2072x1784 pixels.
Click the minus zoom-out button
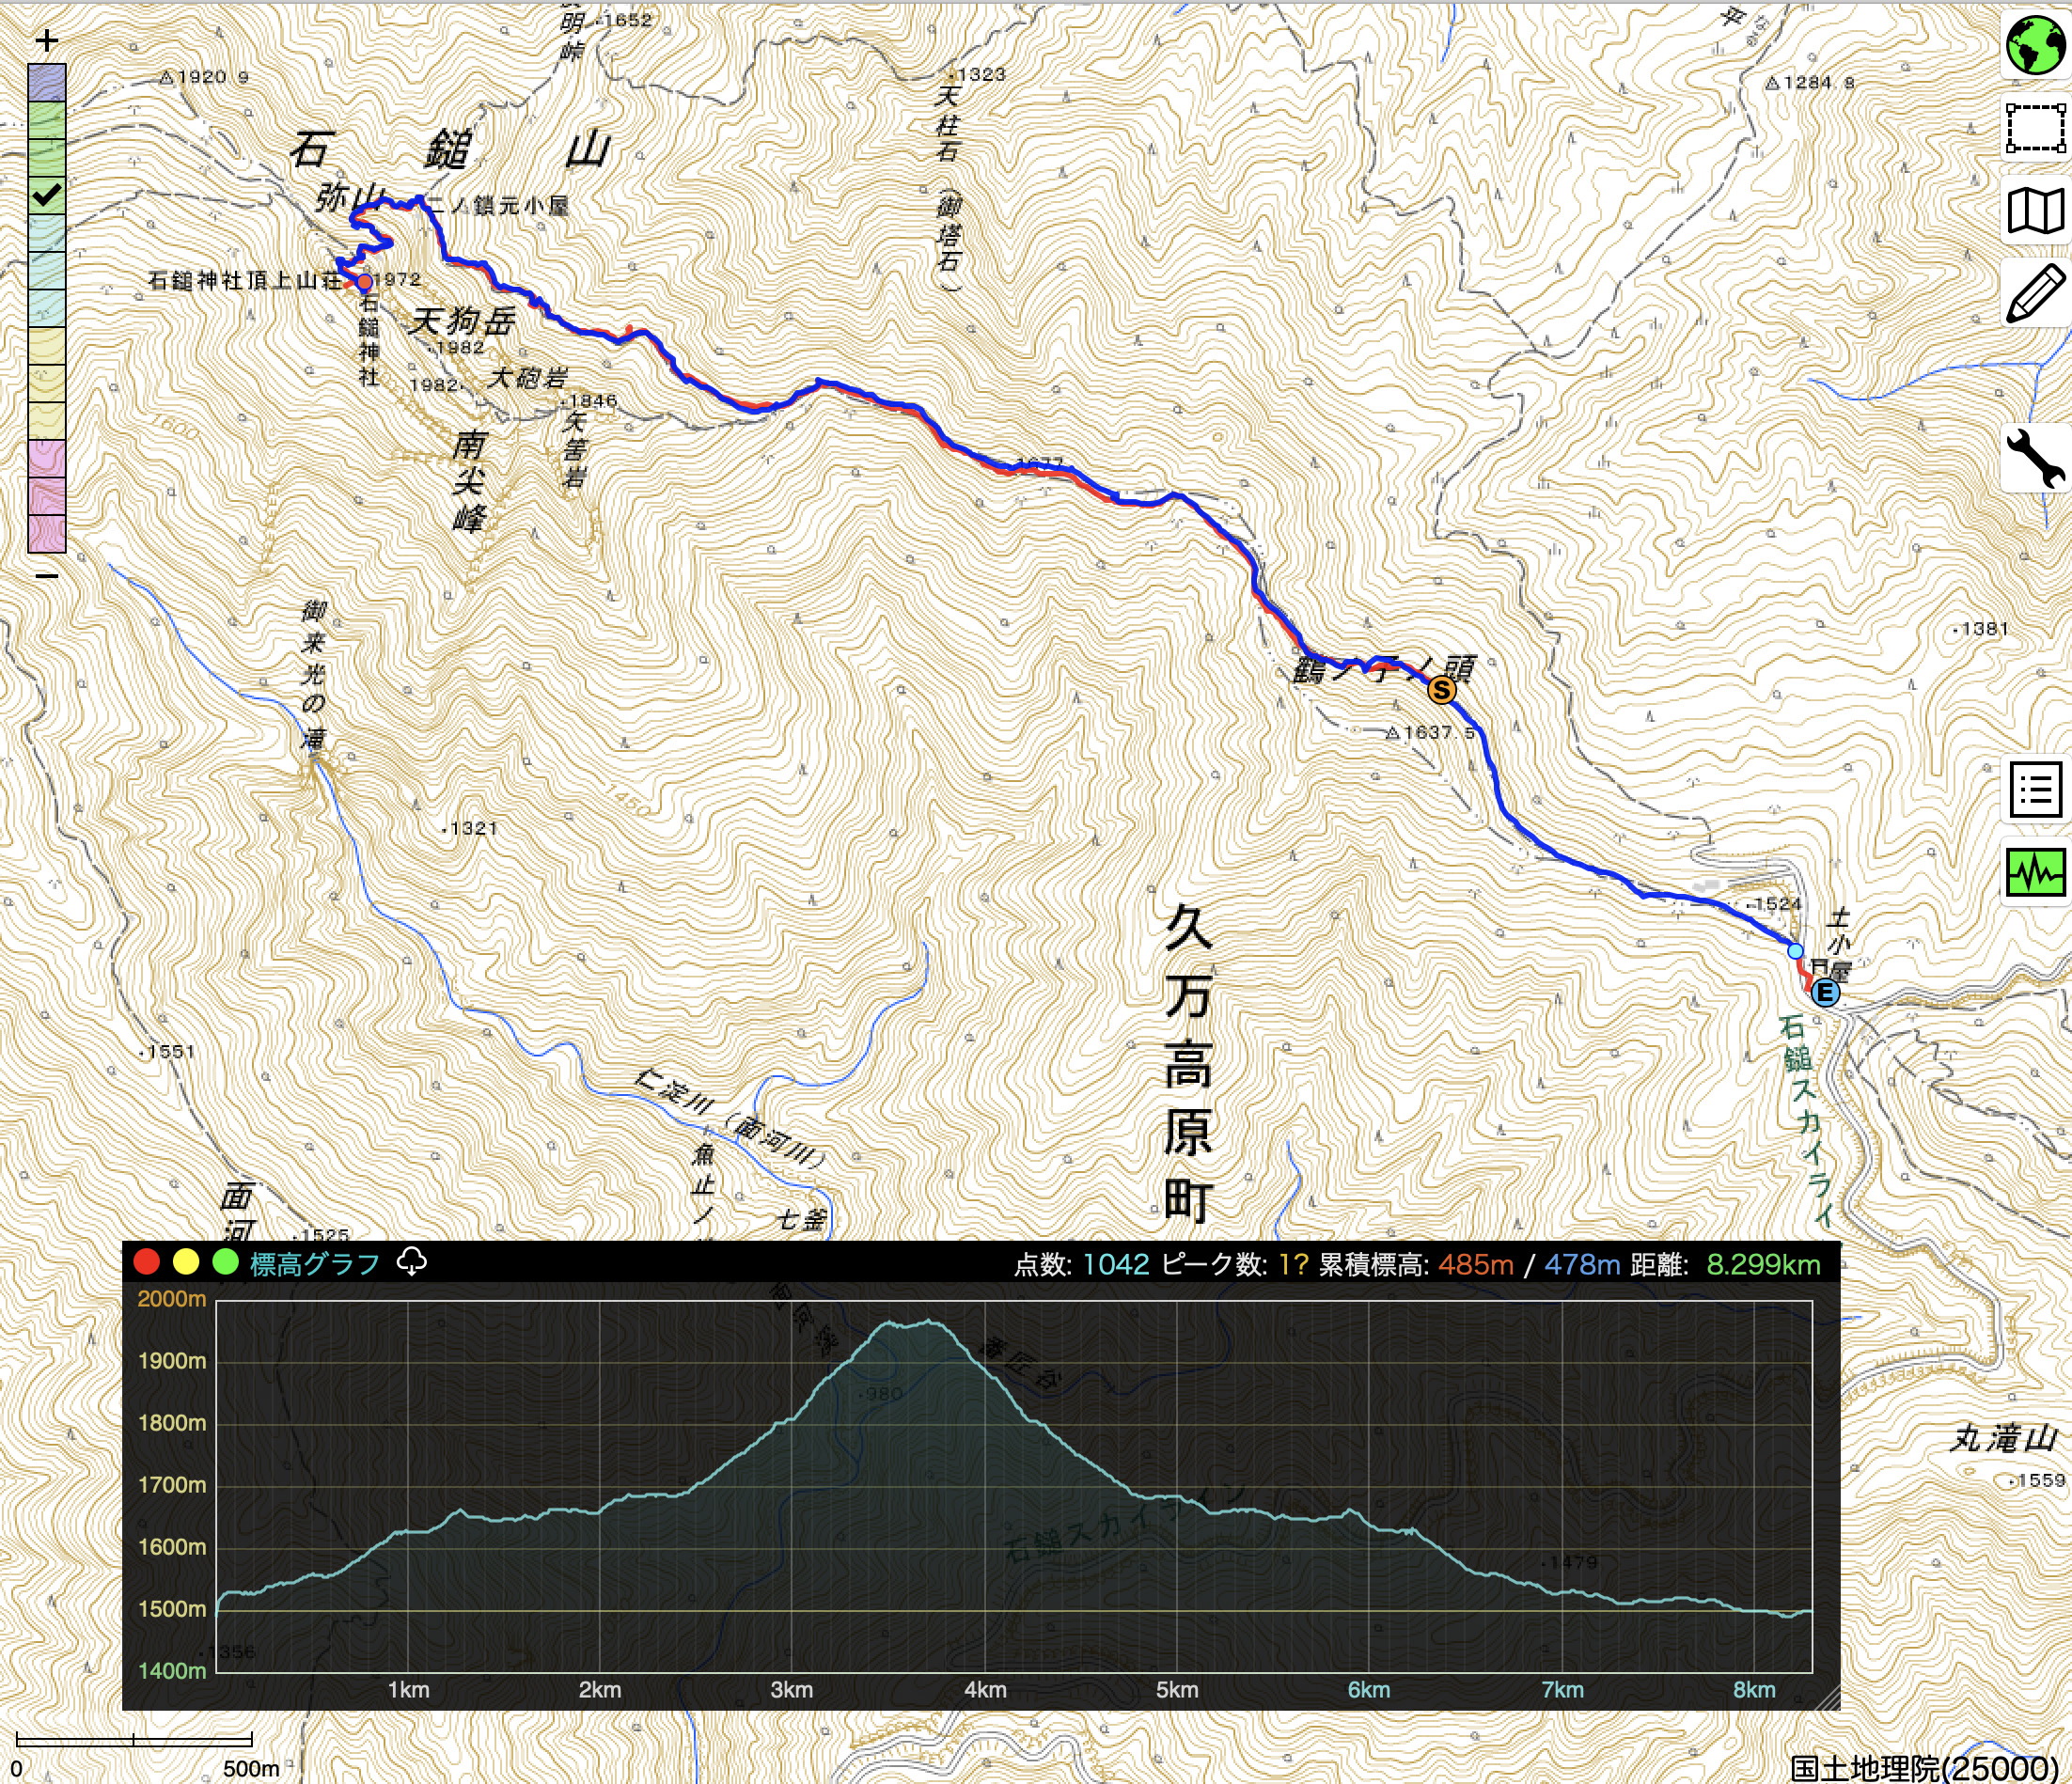tap(46, 576)
